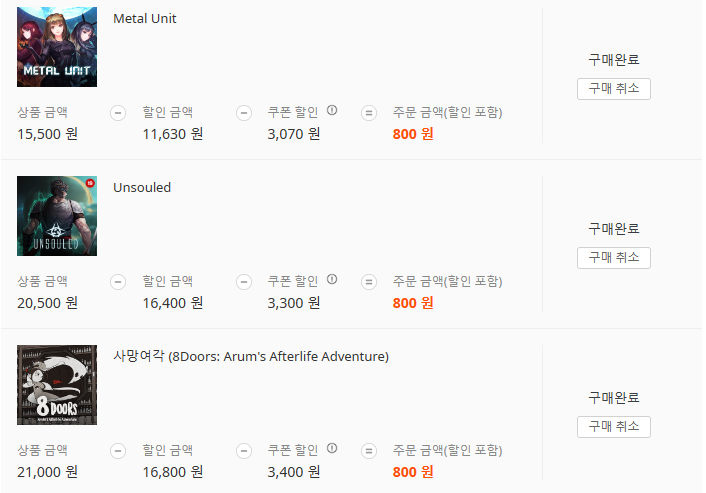This screenshot has height=493, width=706.
Task: Click the 800 원 order total for Metal Unit
Action: click(413, 134)
